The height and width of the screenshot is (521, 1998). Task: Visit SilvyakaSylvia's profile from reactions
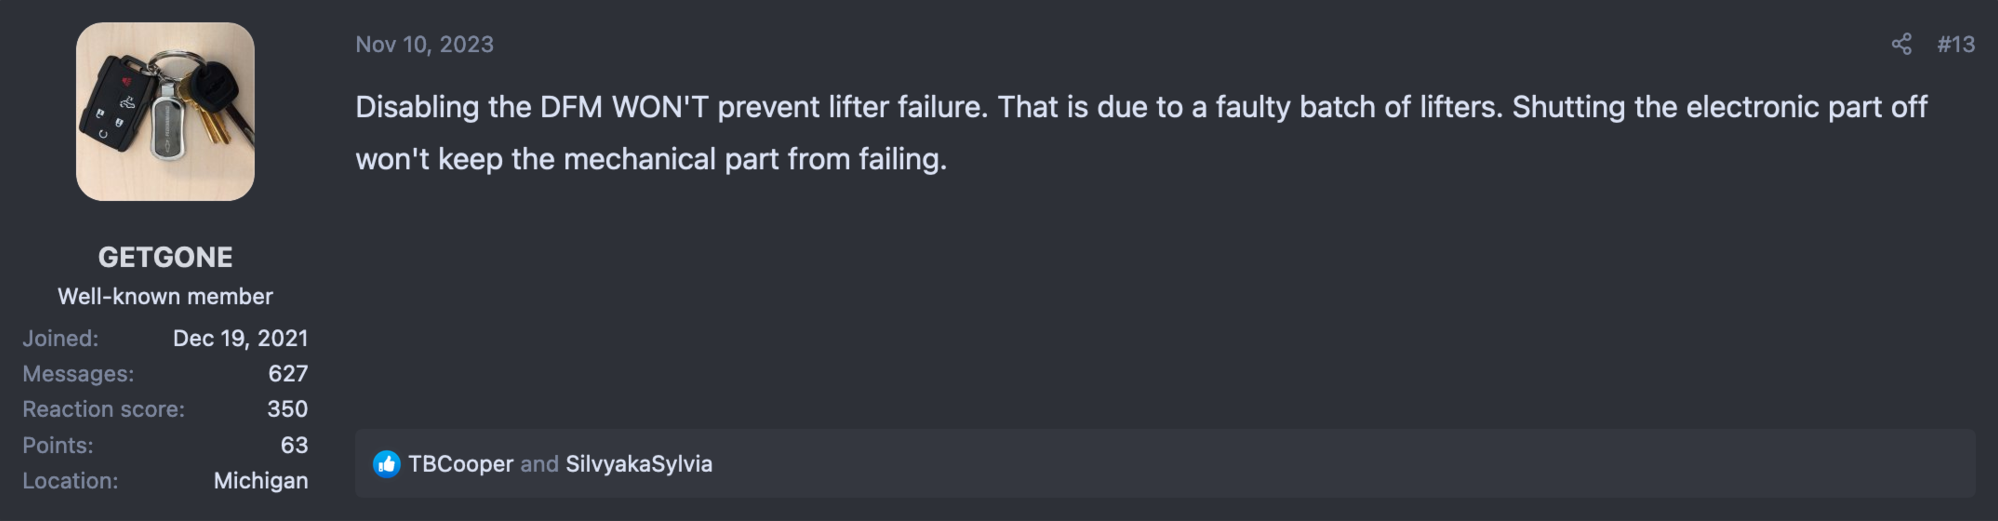tap(638, 464)
